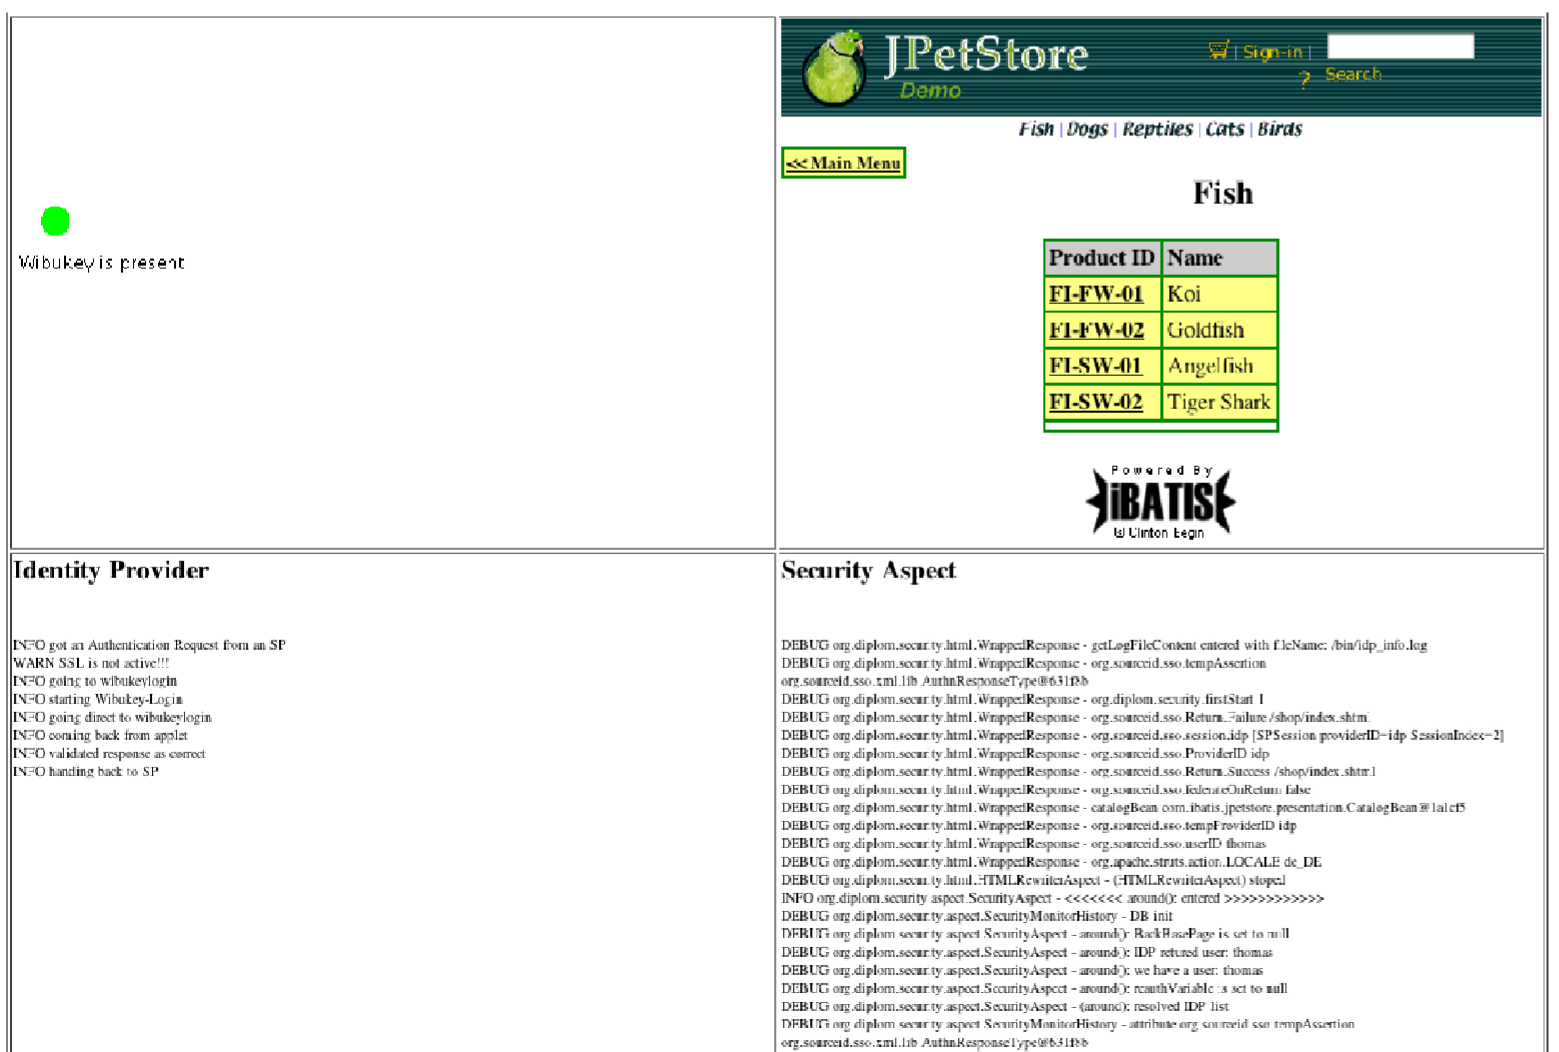Click the 'reauthVariable is set to null' line
Screen dimensions: 1559x1052
[1034, 988]
